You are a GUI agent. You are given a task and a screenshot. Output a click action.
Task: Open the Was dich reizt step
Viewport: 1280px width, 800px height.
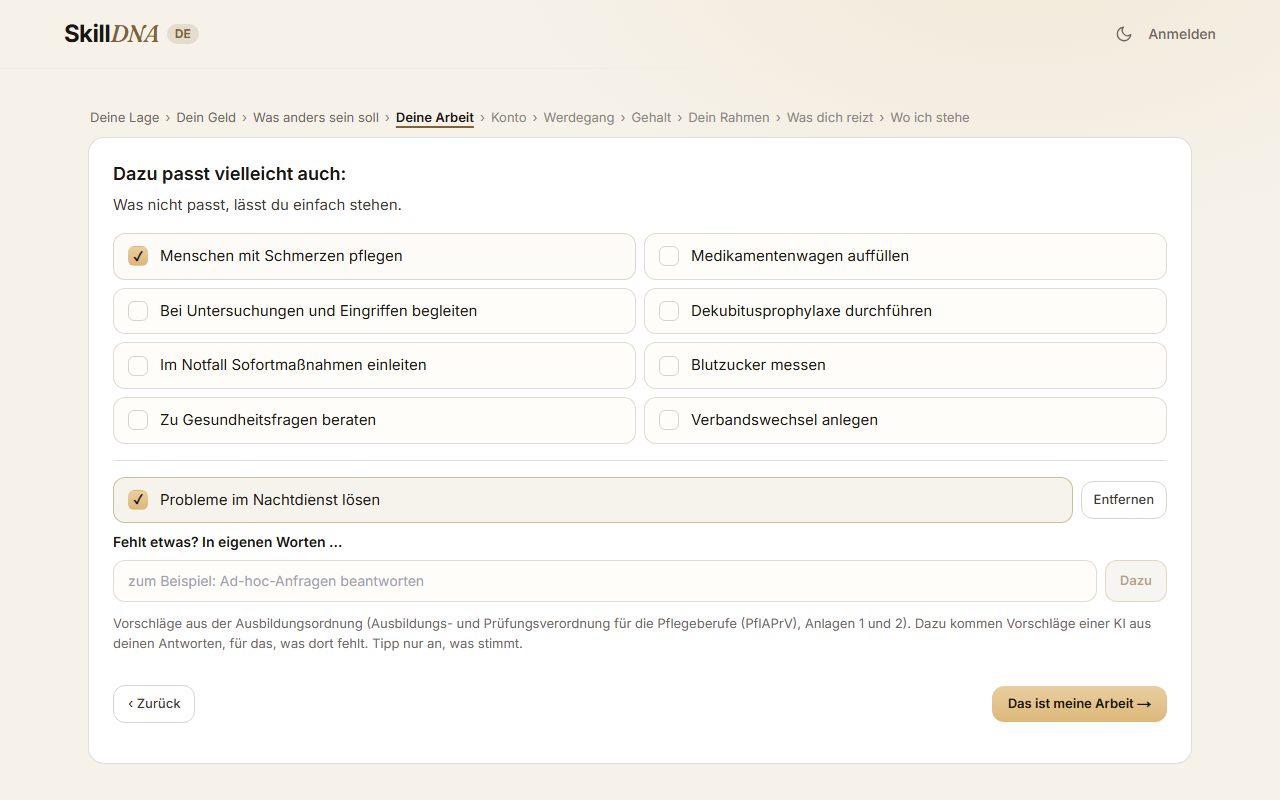point(830,118)
